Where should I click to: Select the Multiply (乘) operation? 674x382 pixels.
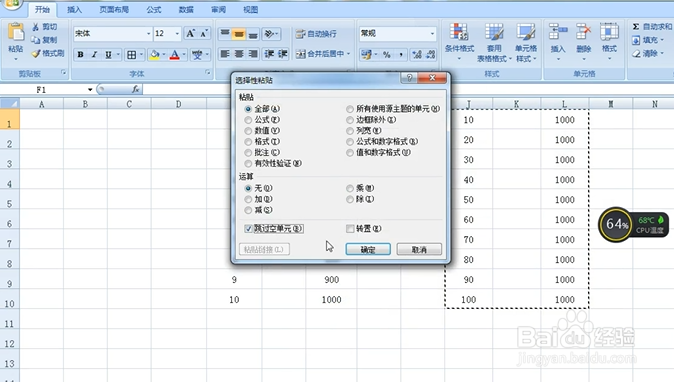[350, 188]
